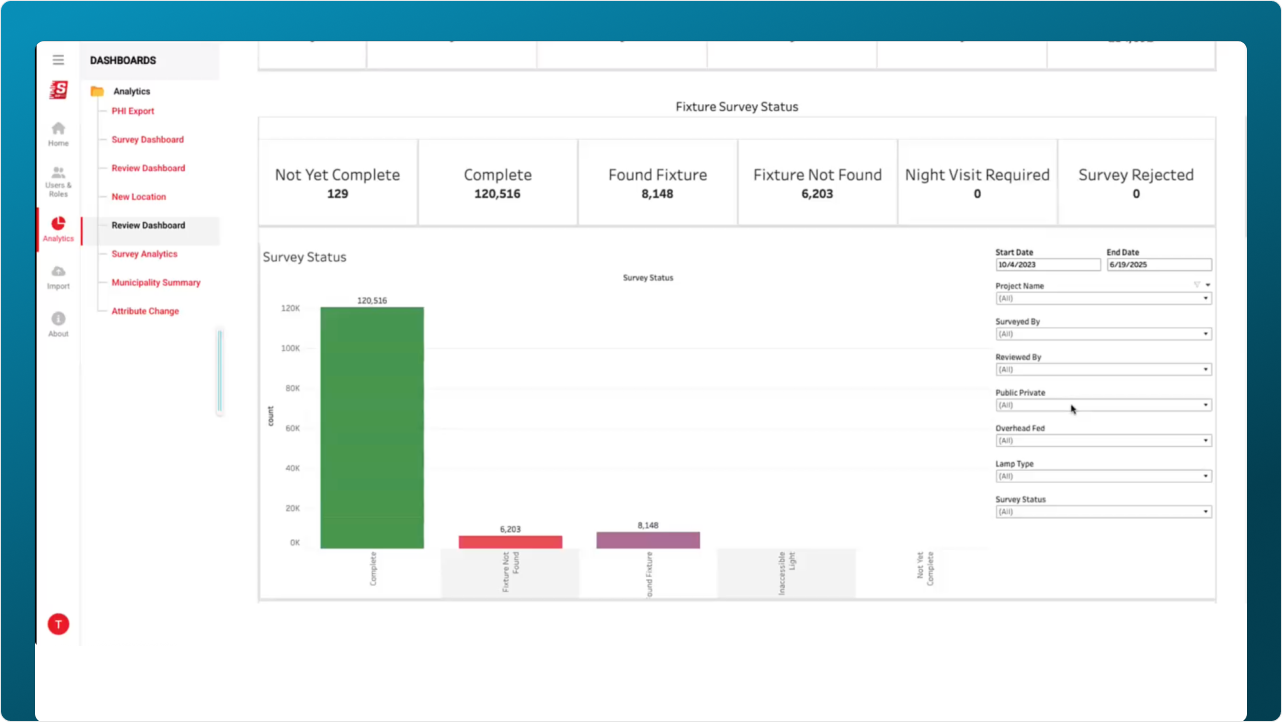Open the Surveyed By dropdown
Image resolution: width=1282 pixels, height=722 pixels.
click(x=1103, y=334)
